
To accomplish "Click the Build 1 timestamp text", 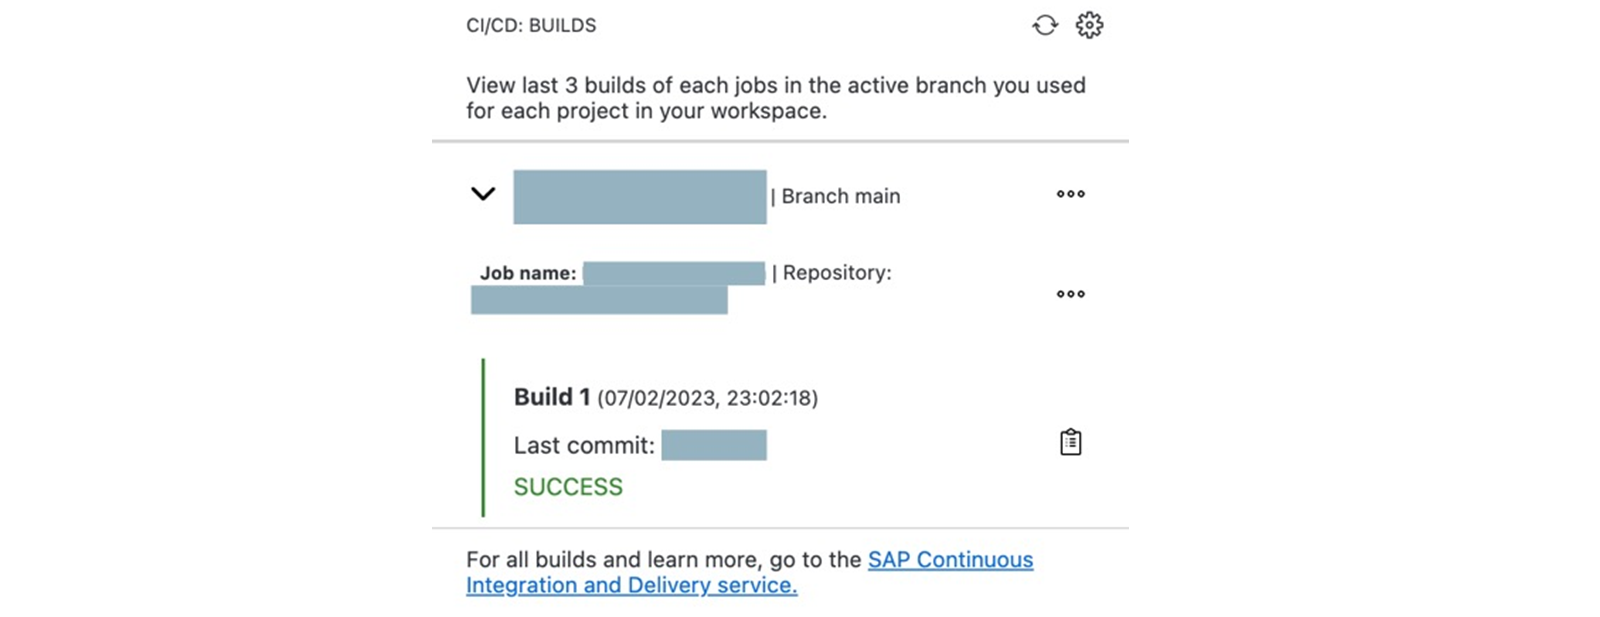I will [x=708, y=398].
